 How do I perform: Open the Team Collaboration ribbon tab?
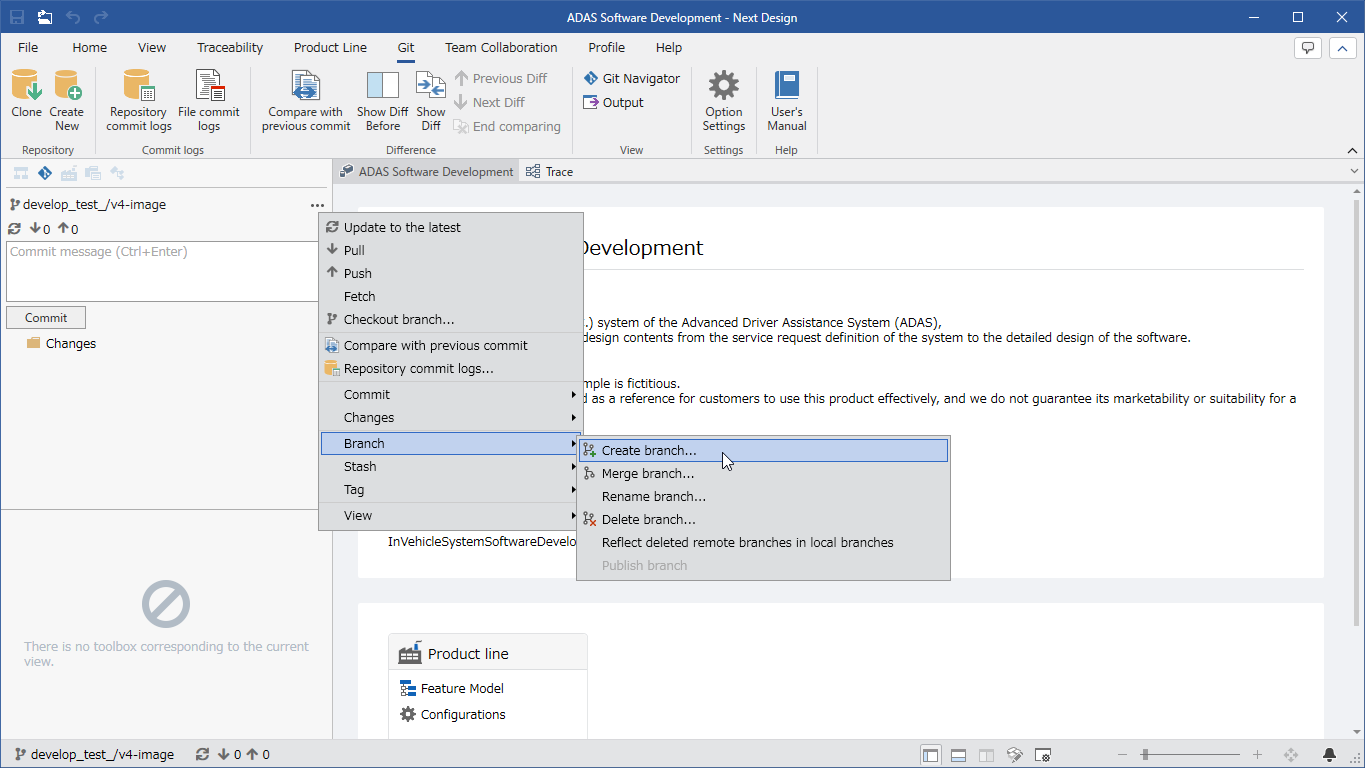tap(501, 47)
